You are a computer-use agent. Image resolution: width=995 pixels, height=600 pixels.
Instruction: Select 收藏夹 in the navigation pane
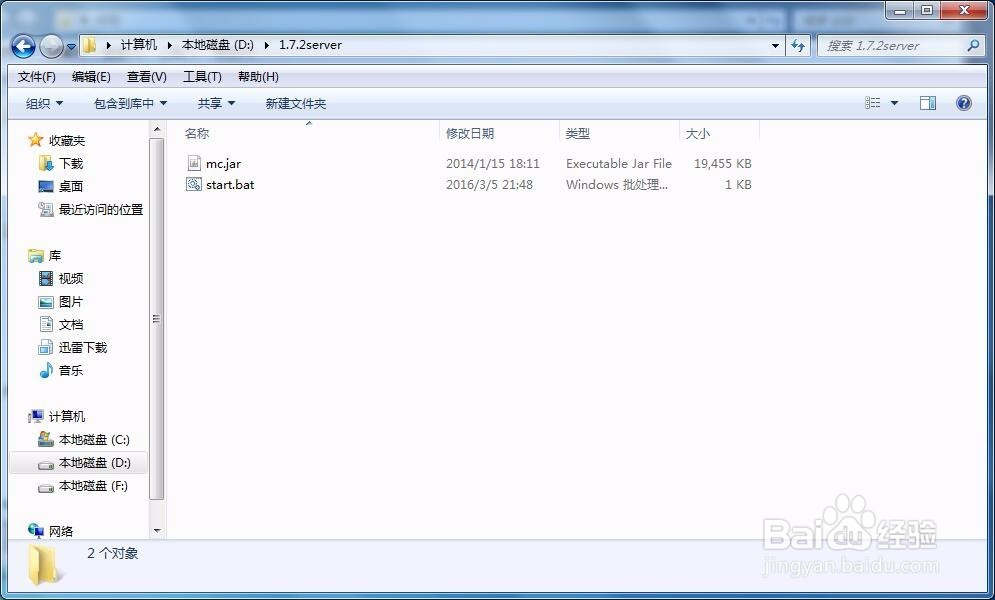(67, 140)
